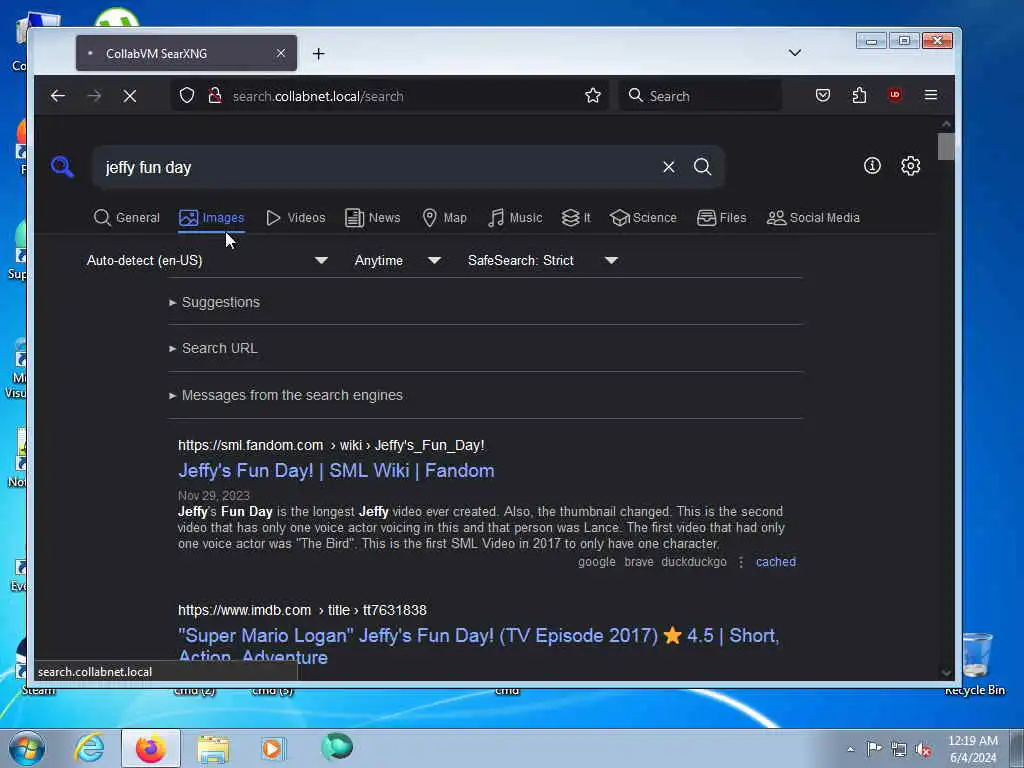Open the cached link of Fandom result

(x=776, y=562)
